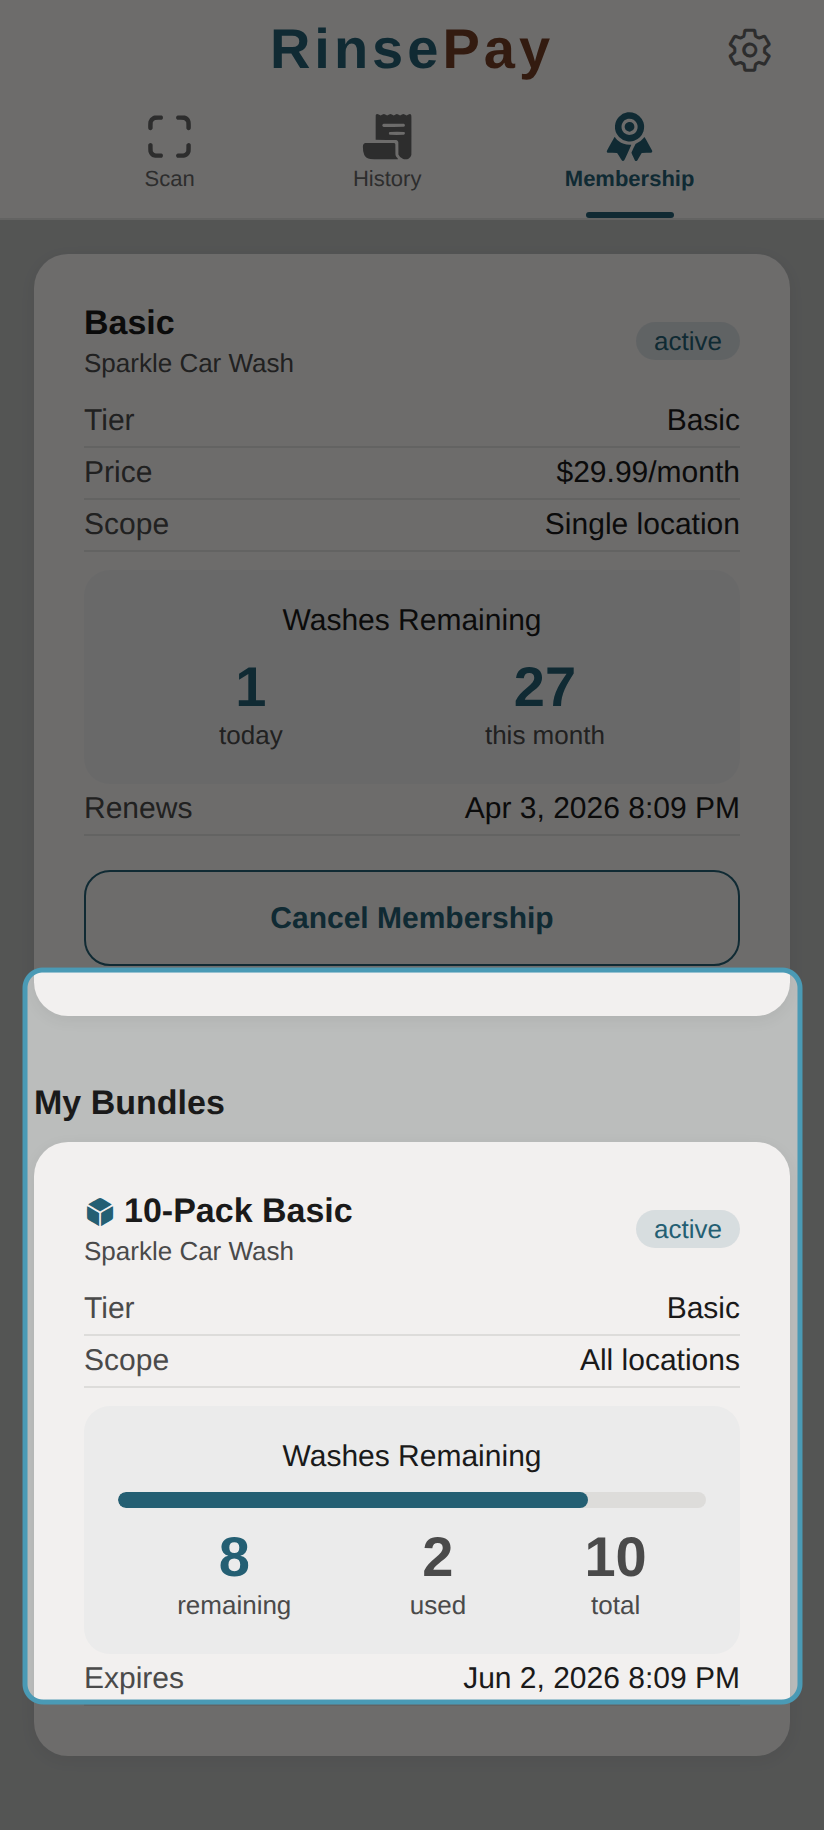Click the 10-Pack Basic bundle title
This screenshot has height=1830, width=824.
pyautogui.click(x=238, y=1211)
